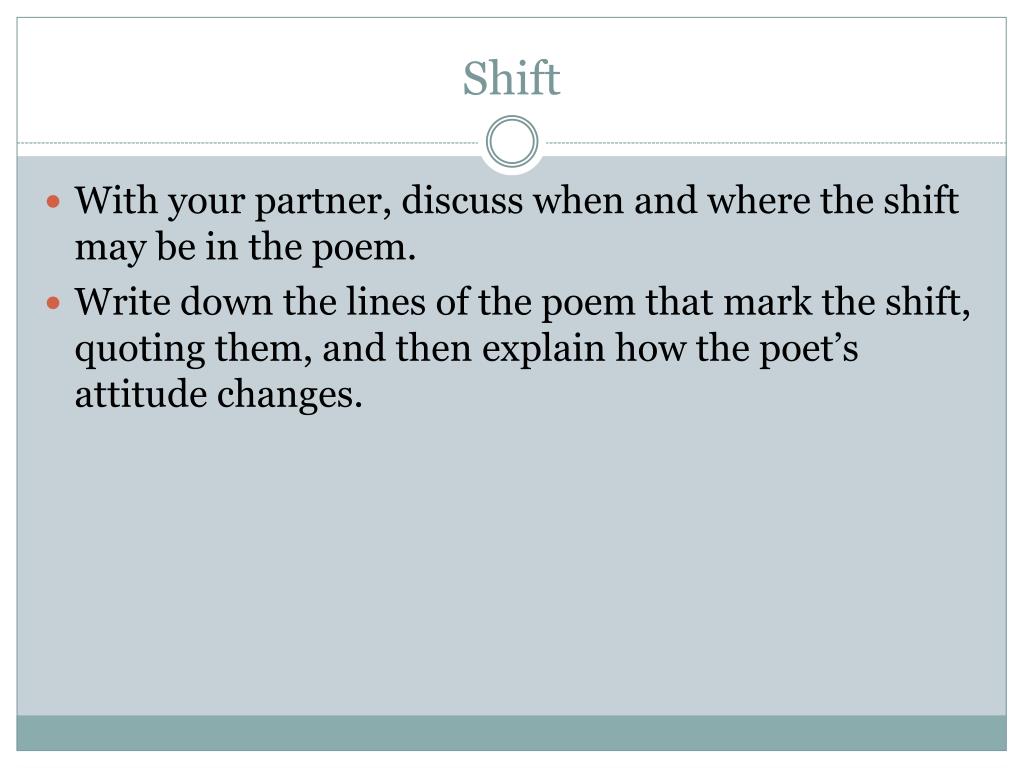
Task: Click "may be in the poem." line
Action: click(245, 248)
